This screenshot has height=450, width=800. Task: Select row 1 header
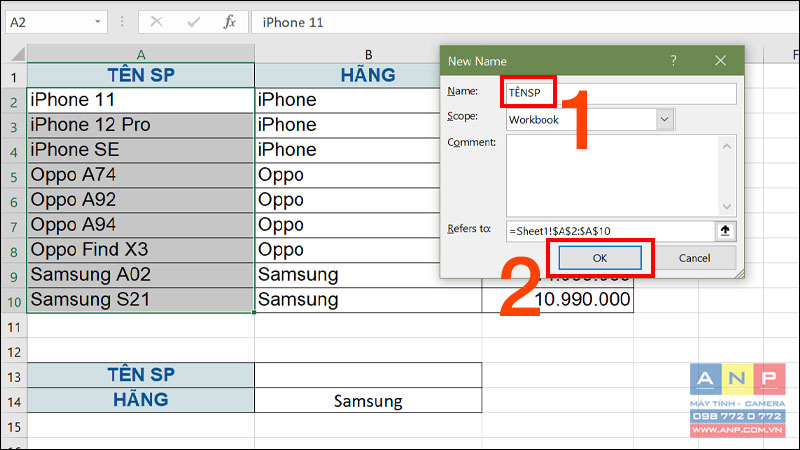14,77
